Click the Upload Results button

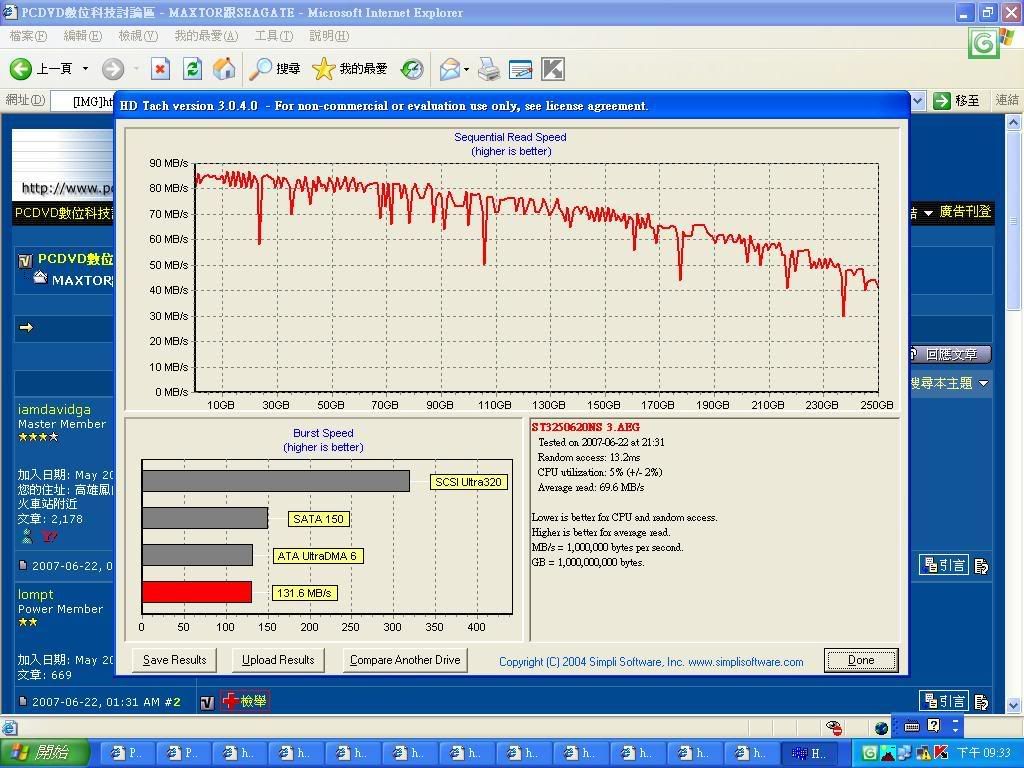(278, 660)
